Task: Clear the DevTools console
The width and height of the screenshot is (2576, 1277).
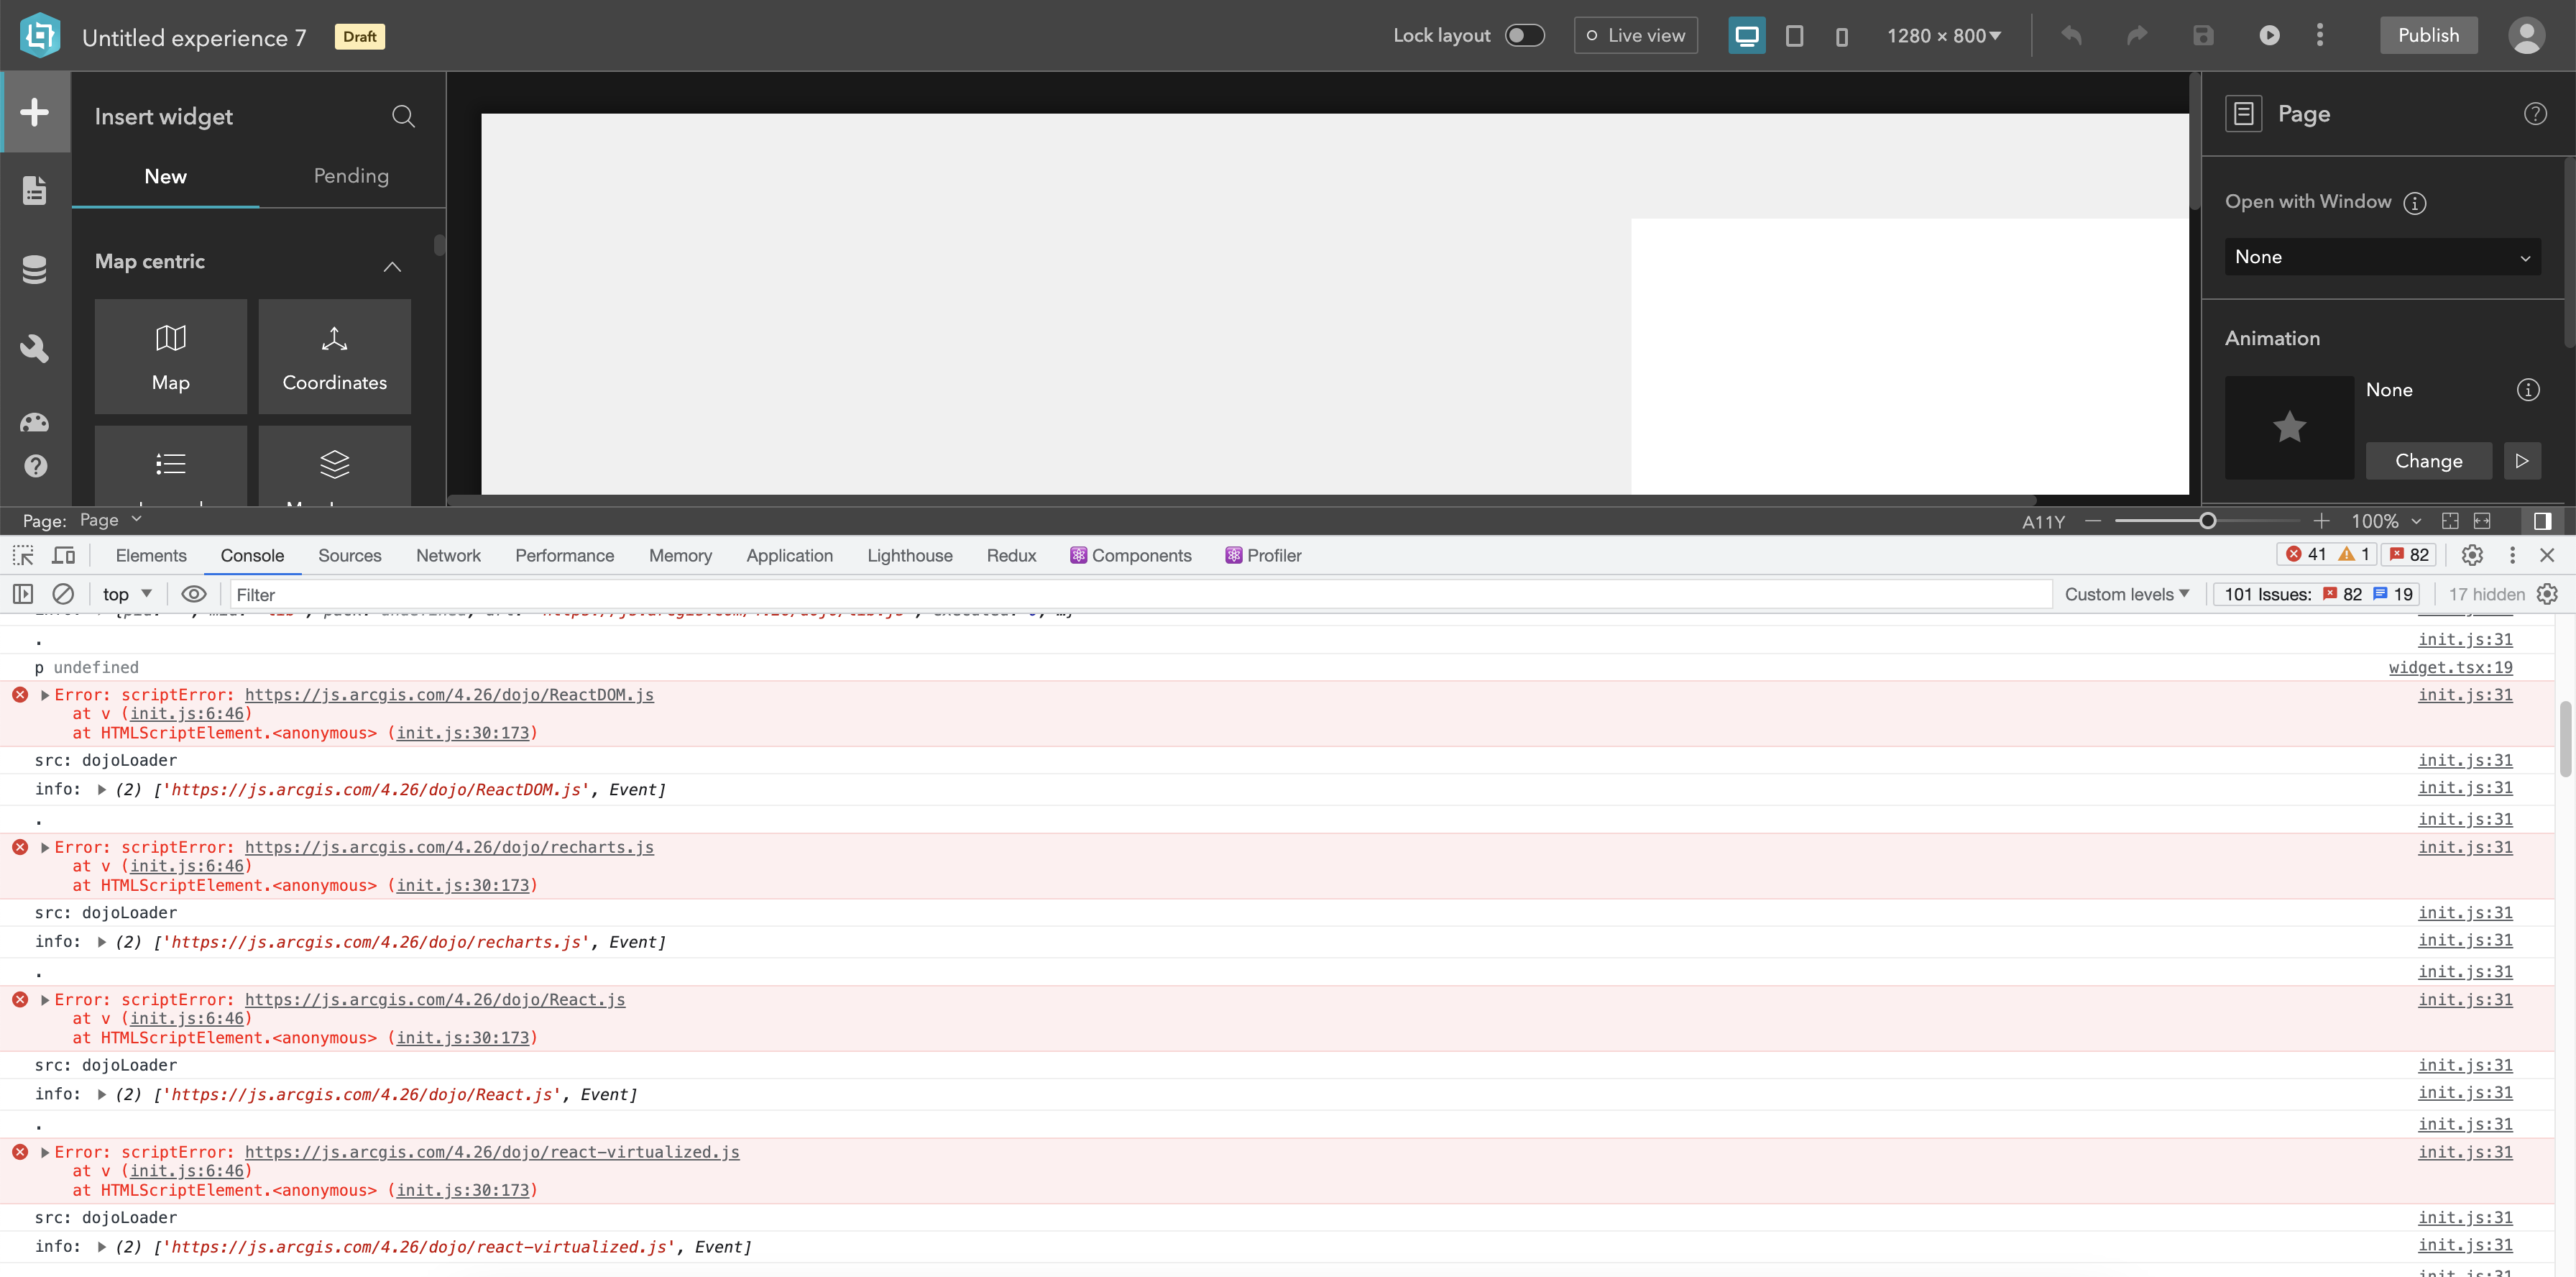Action: 63,594
